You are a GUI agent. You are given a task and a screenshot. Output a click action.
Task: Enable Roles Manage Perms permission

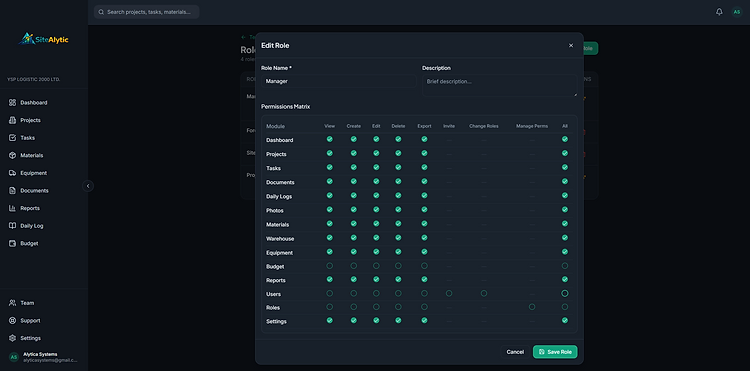532,307
